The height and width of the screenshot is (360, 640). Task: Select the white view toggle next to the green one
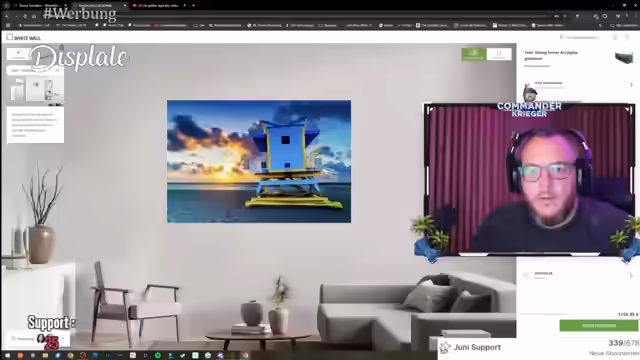[499, 54]
